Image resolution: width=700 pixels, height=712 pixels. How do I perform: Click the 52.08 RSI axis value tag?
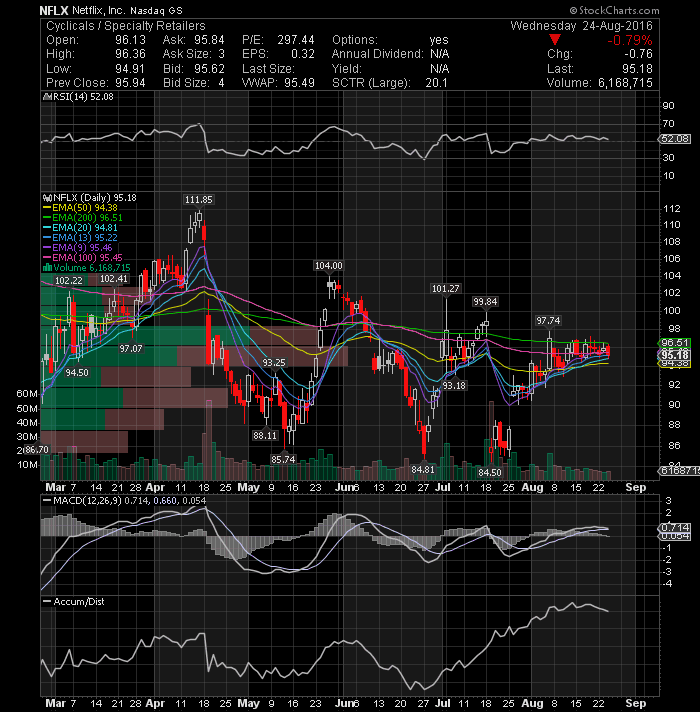[675, 138]
